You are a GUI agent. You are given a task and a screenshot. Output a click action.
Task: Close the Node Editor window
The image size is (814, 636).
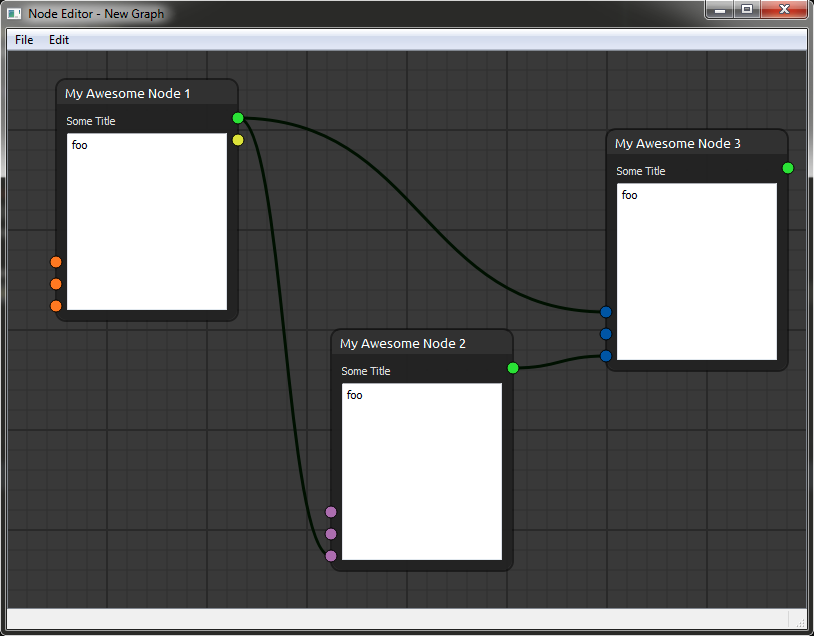(784, 9)
